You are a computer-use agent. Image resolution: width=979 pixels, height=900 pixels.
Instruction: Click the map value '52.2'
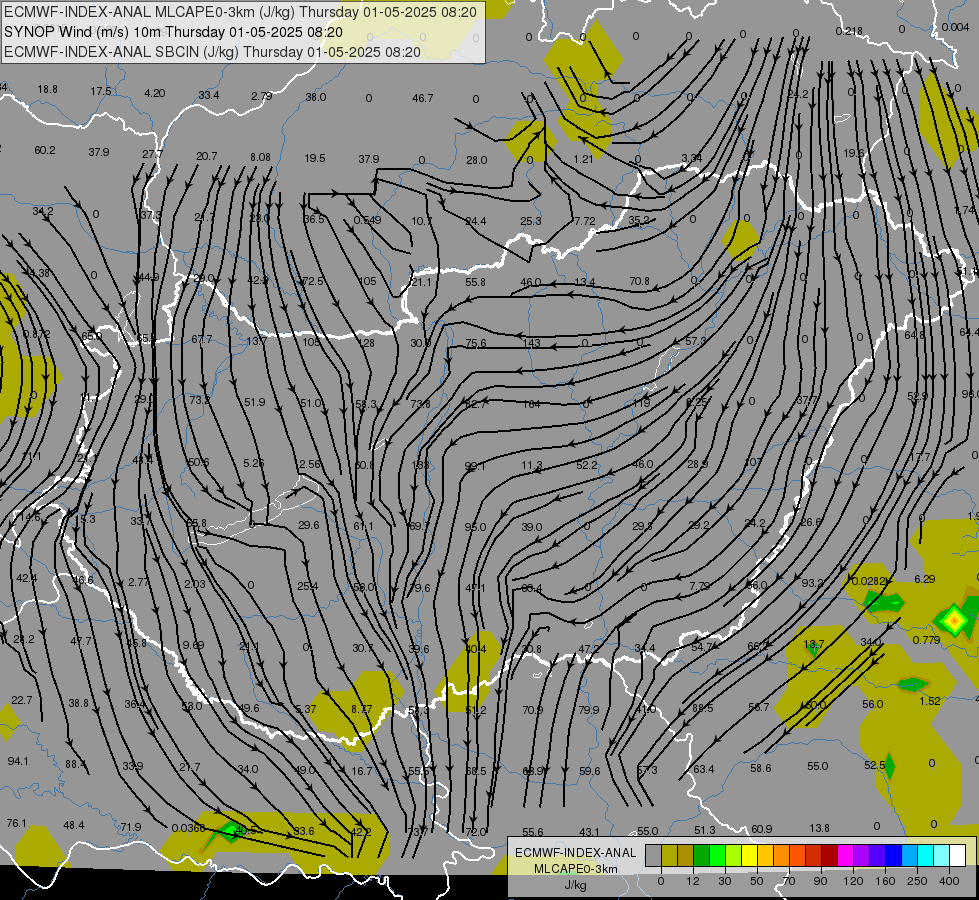coord(587,465)
